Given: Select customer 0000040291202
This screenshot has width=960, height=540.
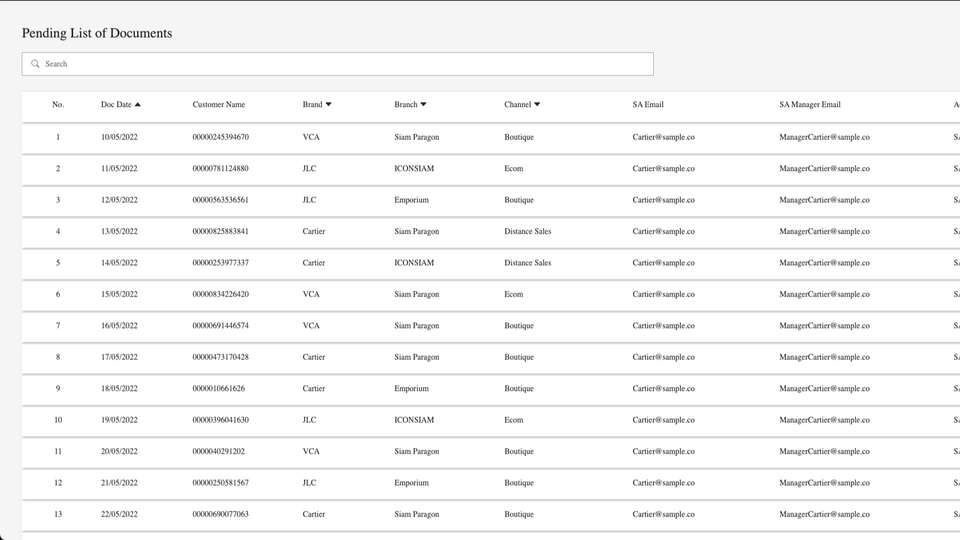Looking at the screenshot, I should click(219, 451).
